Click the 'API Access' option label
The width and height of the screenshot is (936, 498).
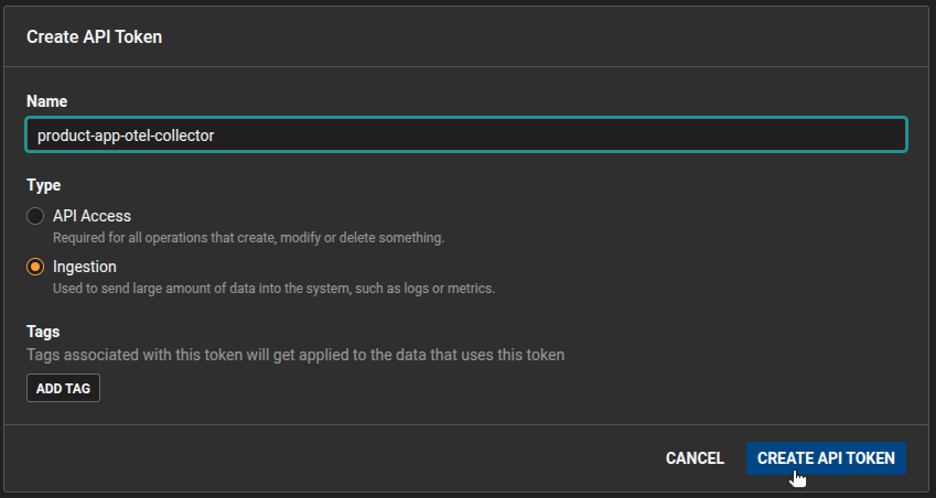92,216
